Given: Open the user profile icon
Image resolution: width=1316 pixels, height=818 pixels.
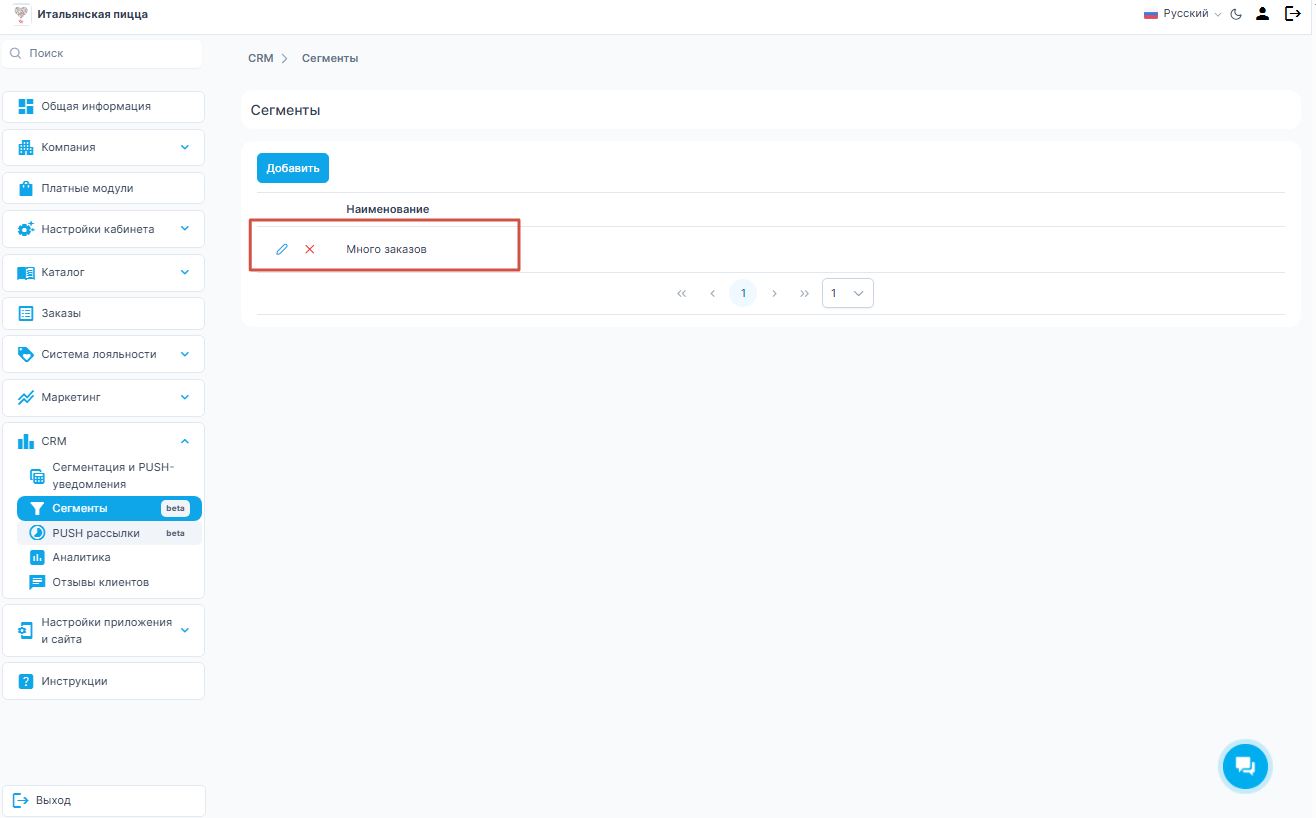Looking at the screenshot, I should coord(1262,14).
